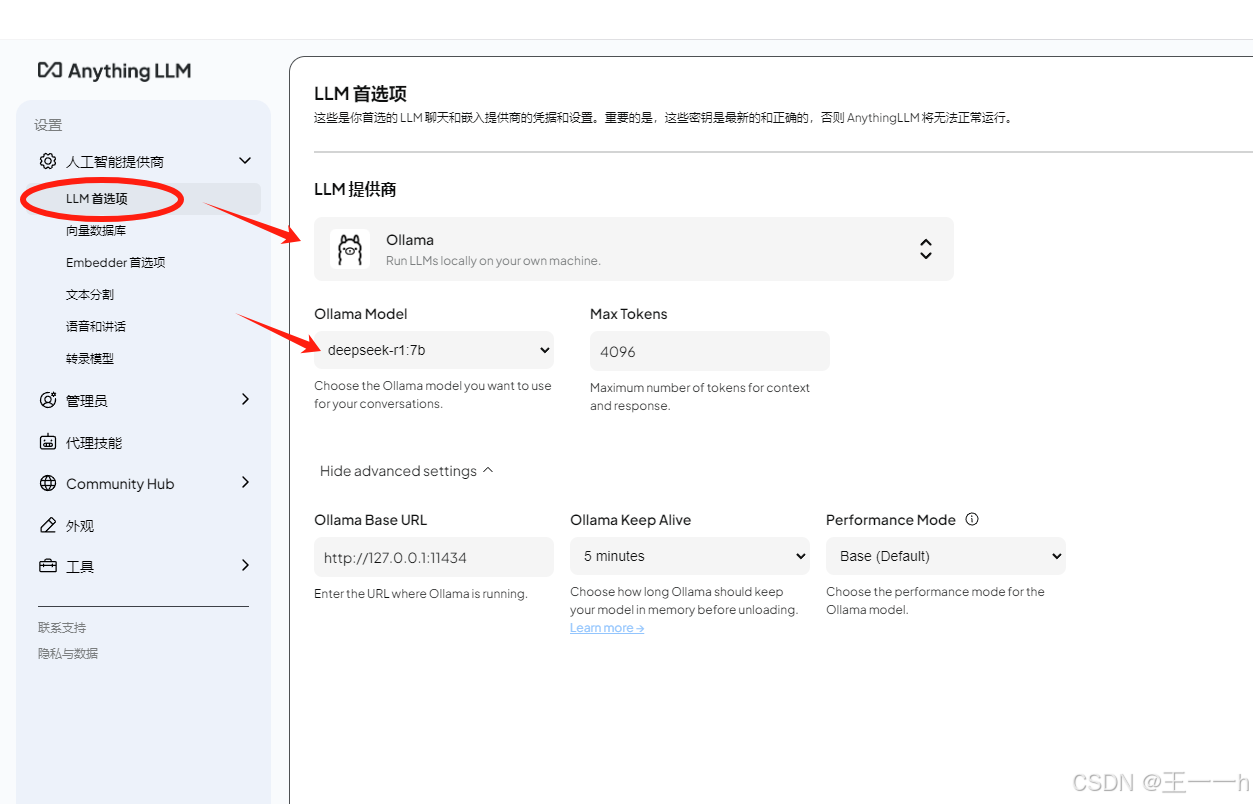Click the Performance Mode info icon
The height and width of the screenshot is (804, 1253).
coord(972,519)
